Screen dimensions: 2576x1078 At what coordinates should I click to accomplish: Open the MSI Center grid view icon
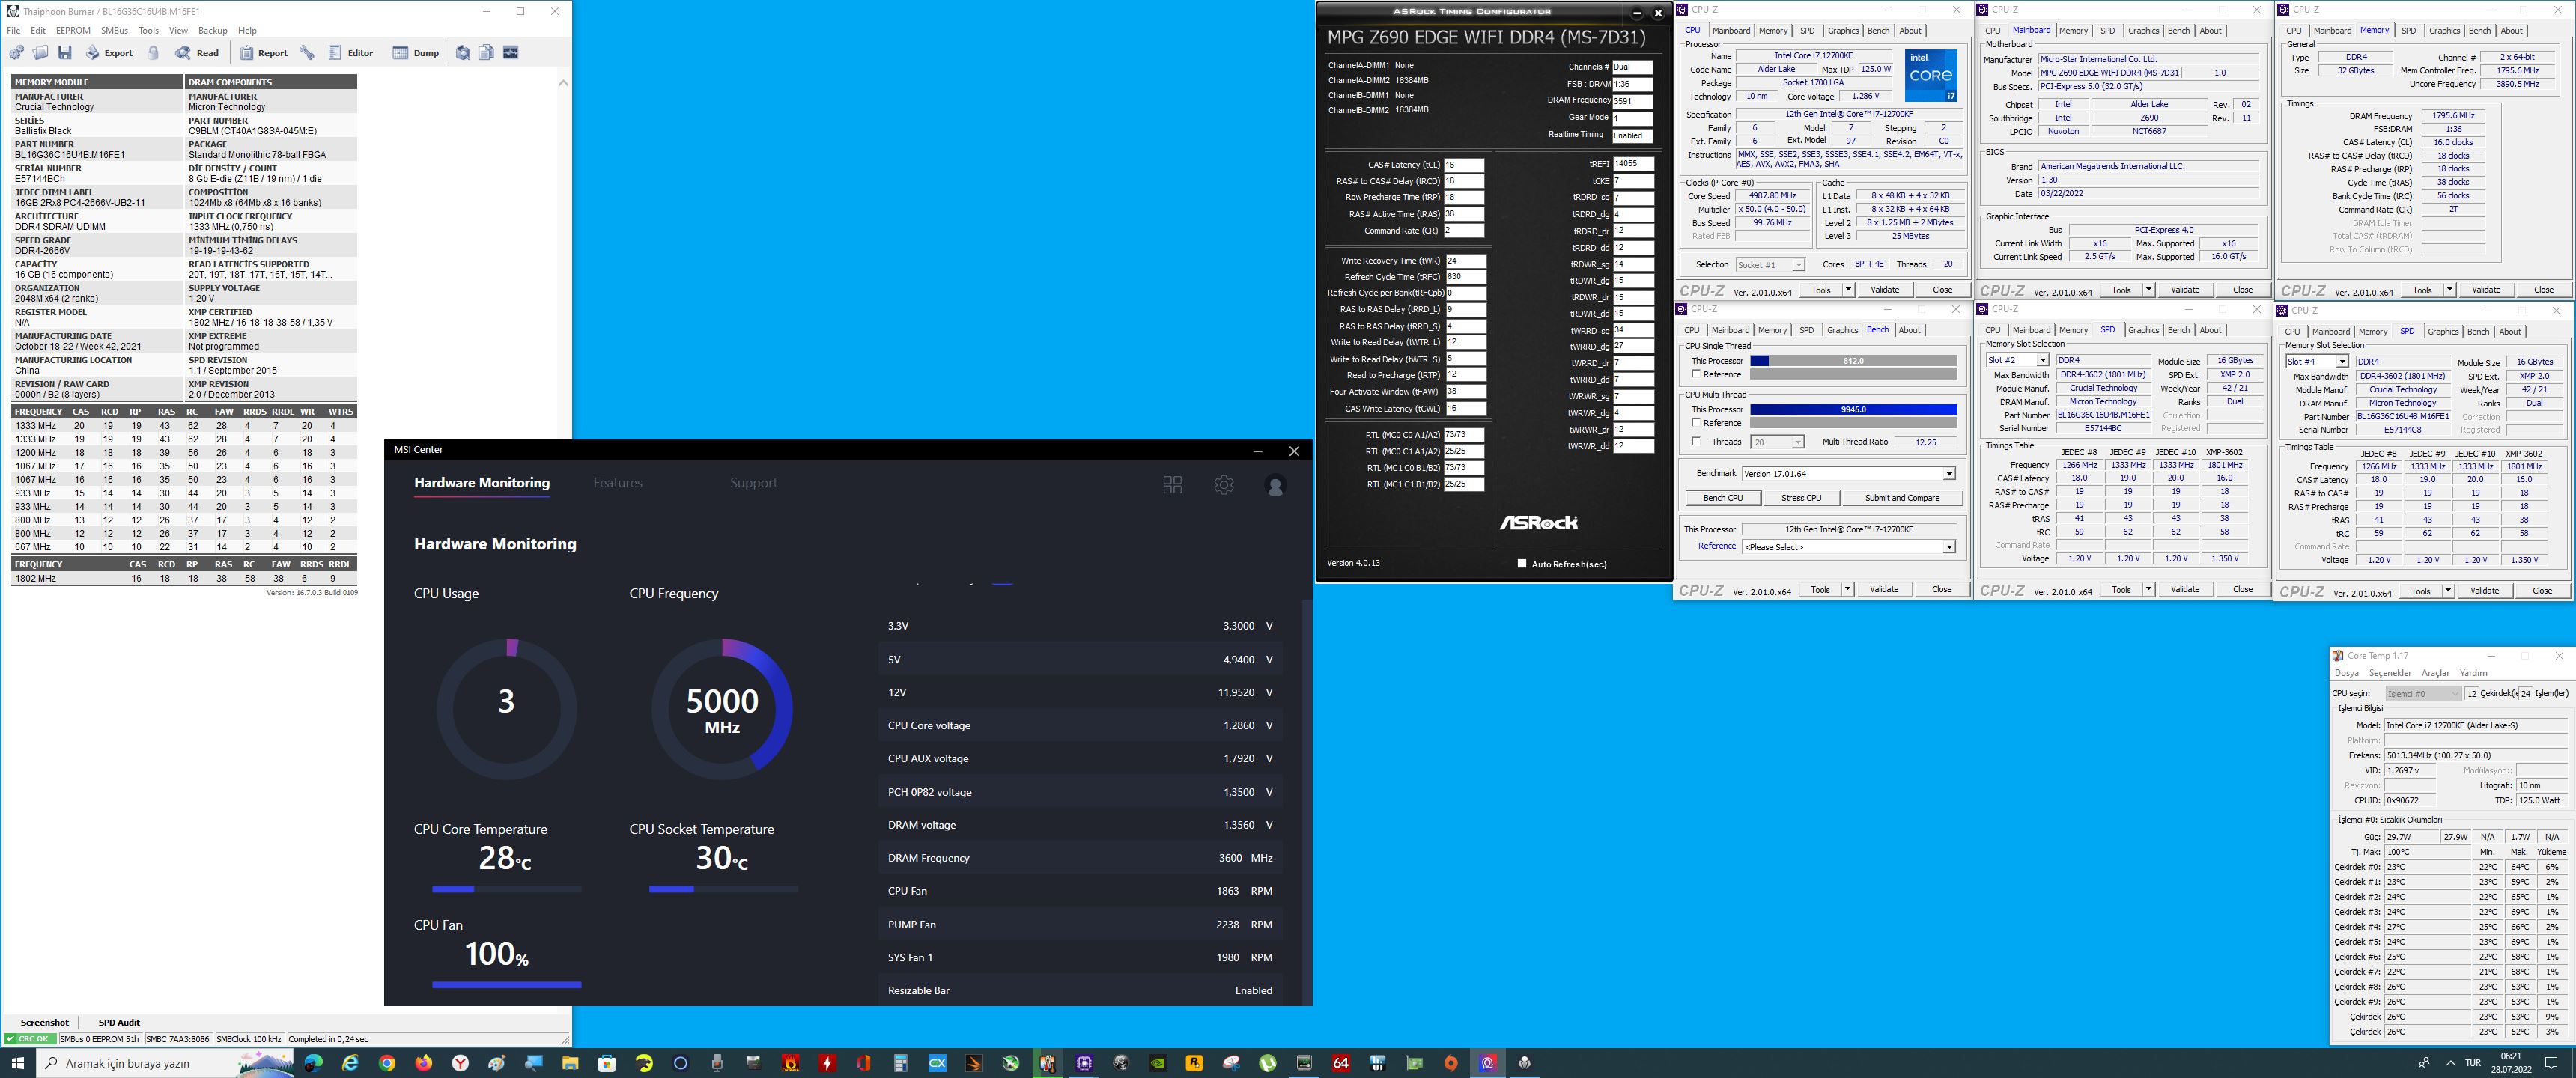click(1172, 485)
